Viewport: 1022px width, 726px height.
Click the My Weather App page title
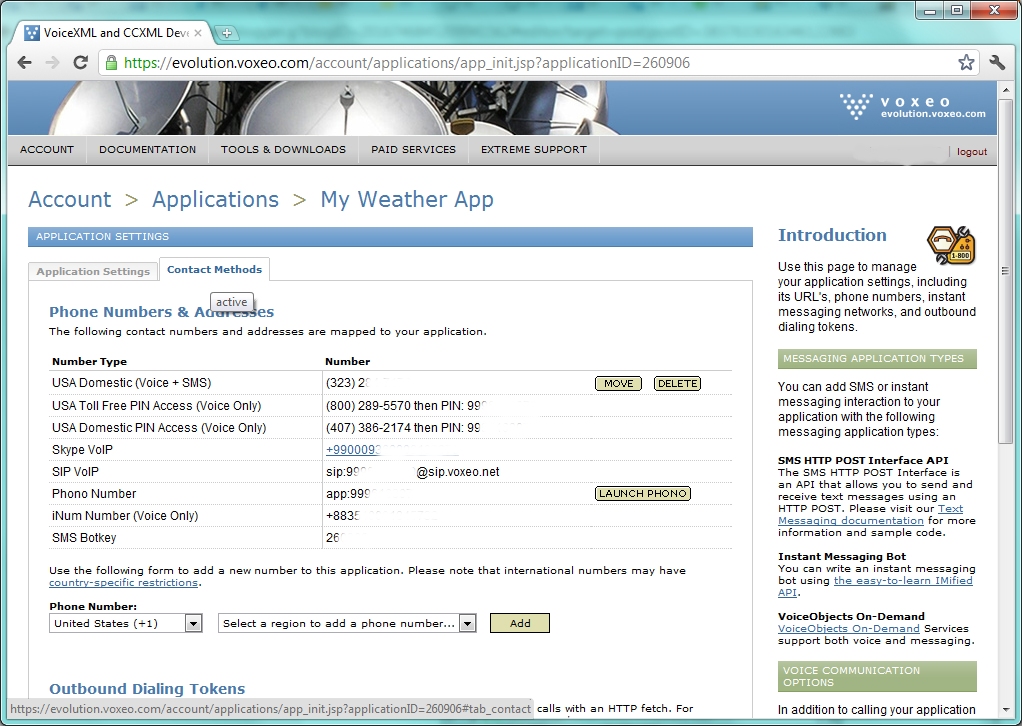[x=407, y=199]
